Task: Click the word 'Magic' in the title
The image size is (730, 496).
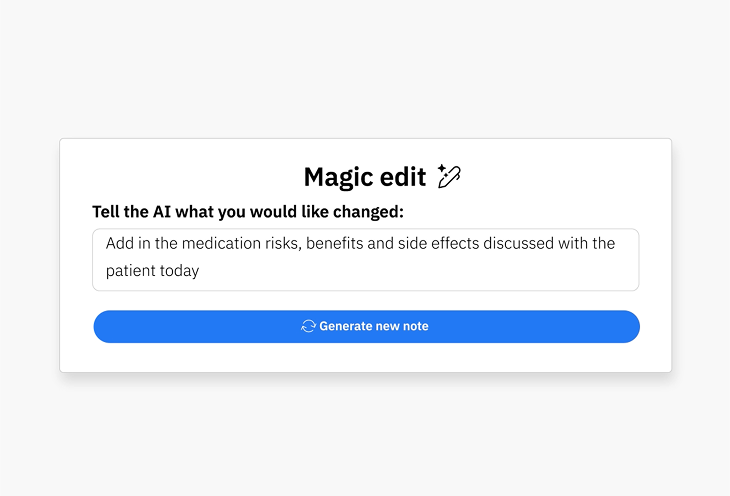Action: 339,177
